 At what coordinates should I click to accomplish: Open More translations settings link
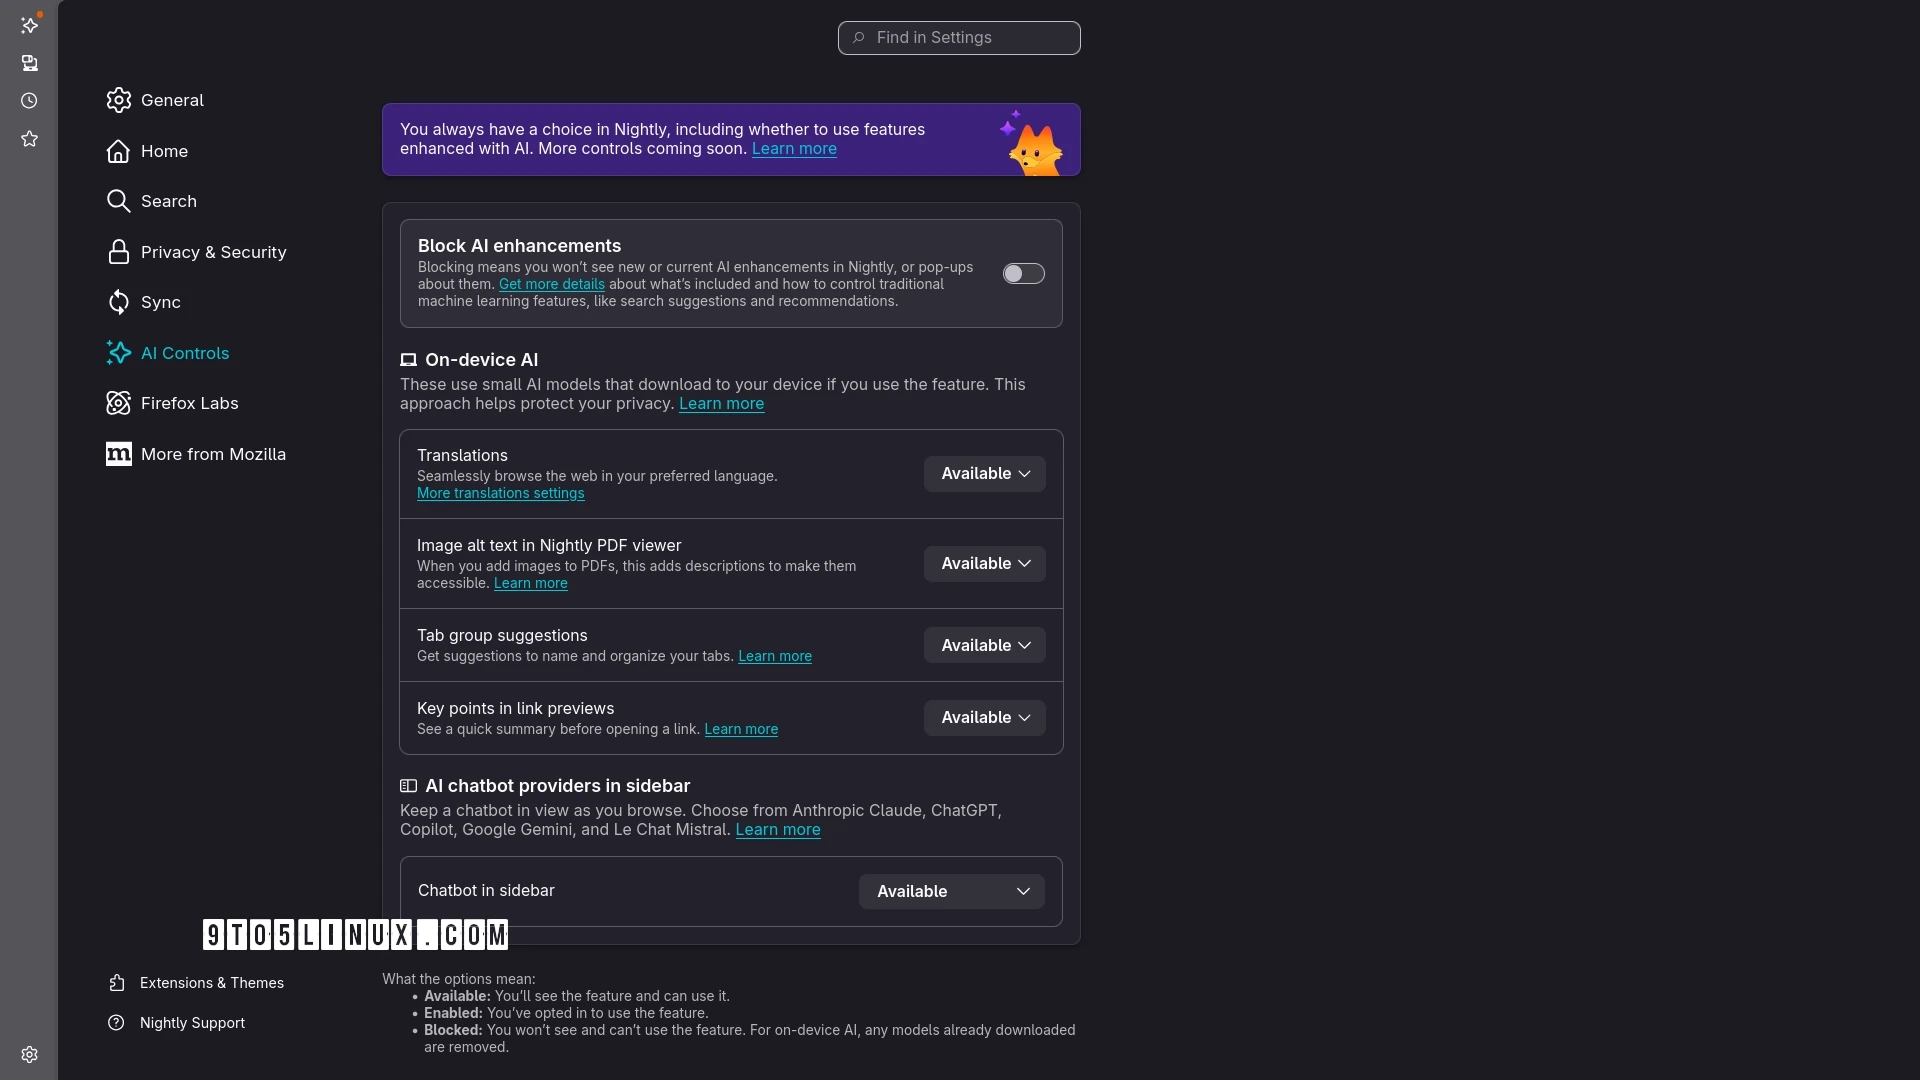[500, 493]
